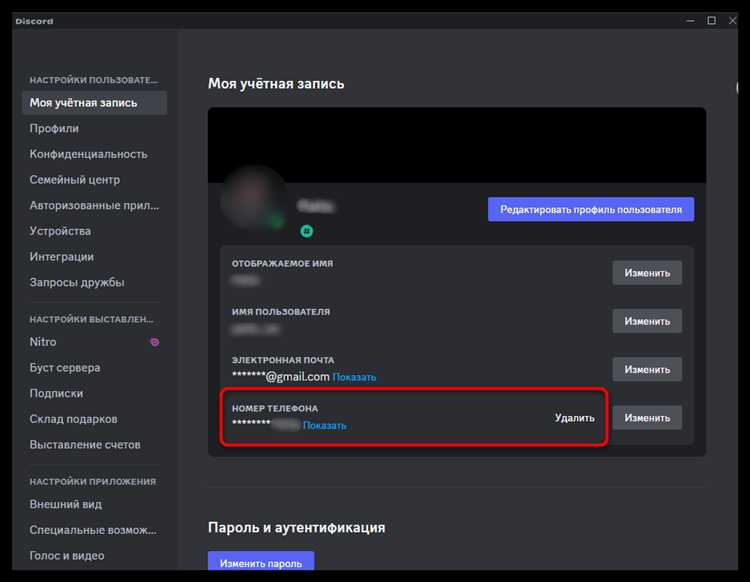
Task: Open Авторизованные приложения section
Action: click(94, 205)
